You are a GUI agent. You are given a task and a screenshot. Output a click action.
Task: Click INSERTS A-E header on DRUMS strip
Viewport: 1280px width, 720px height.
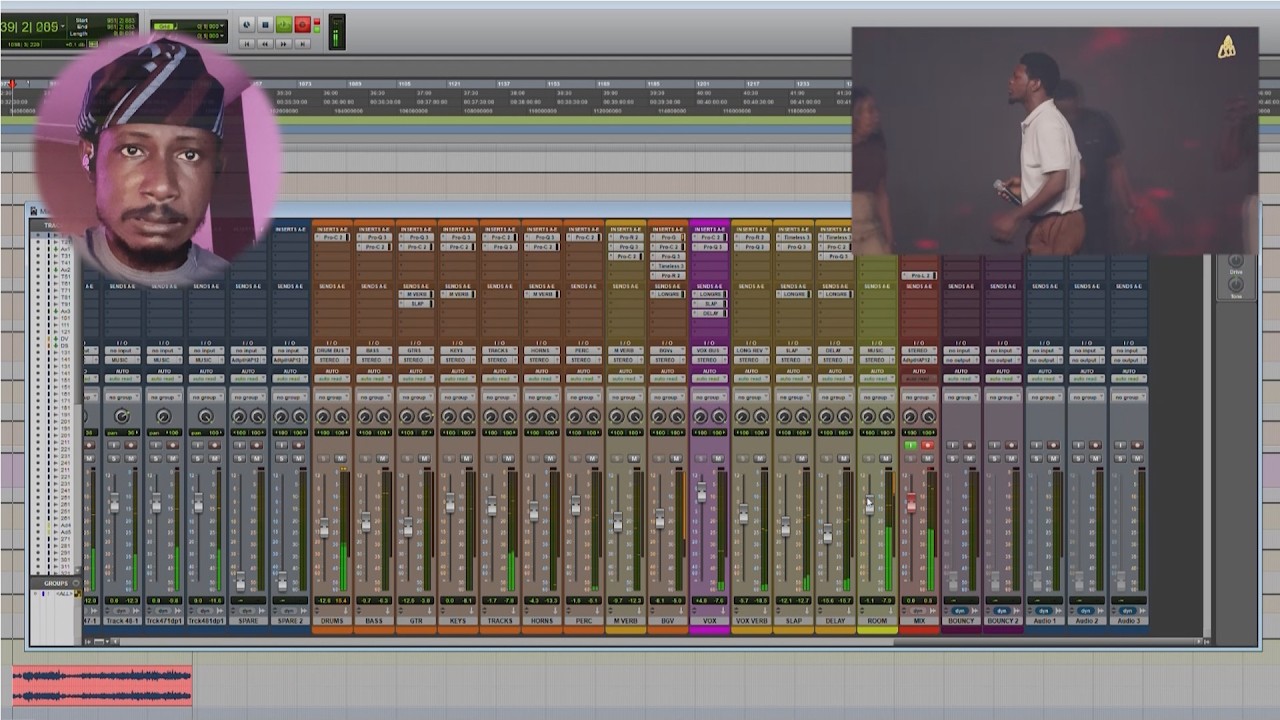331,229
